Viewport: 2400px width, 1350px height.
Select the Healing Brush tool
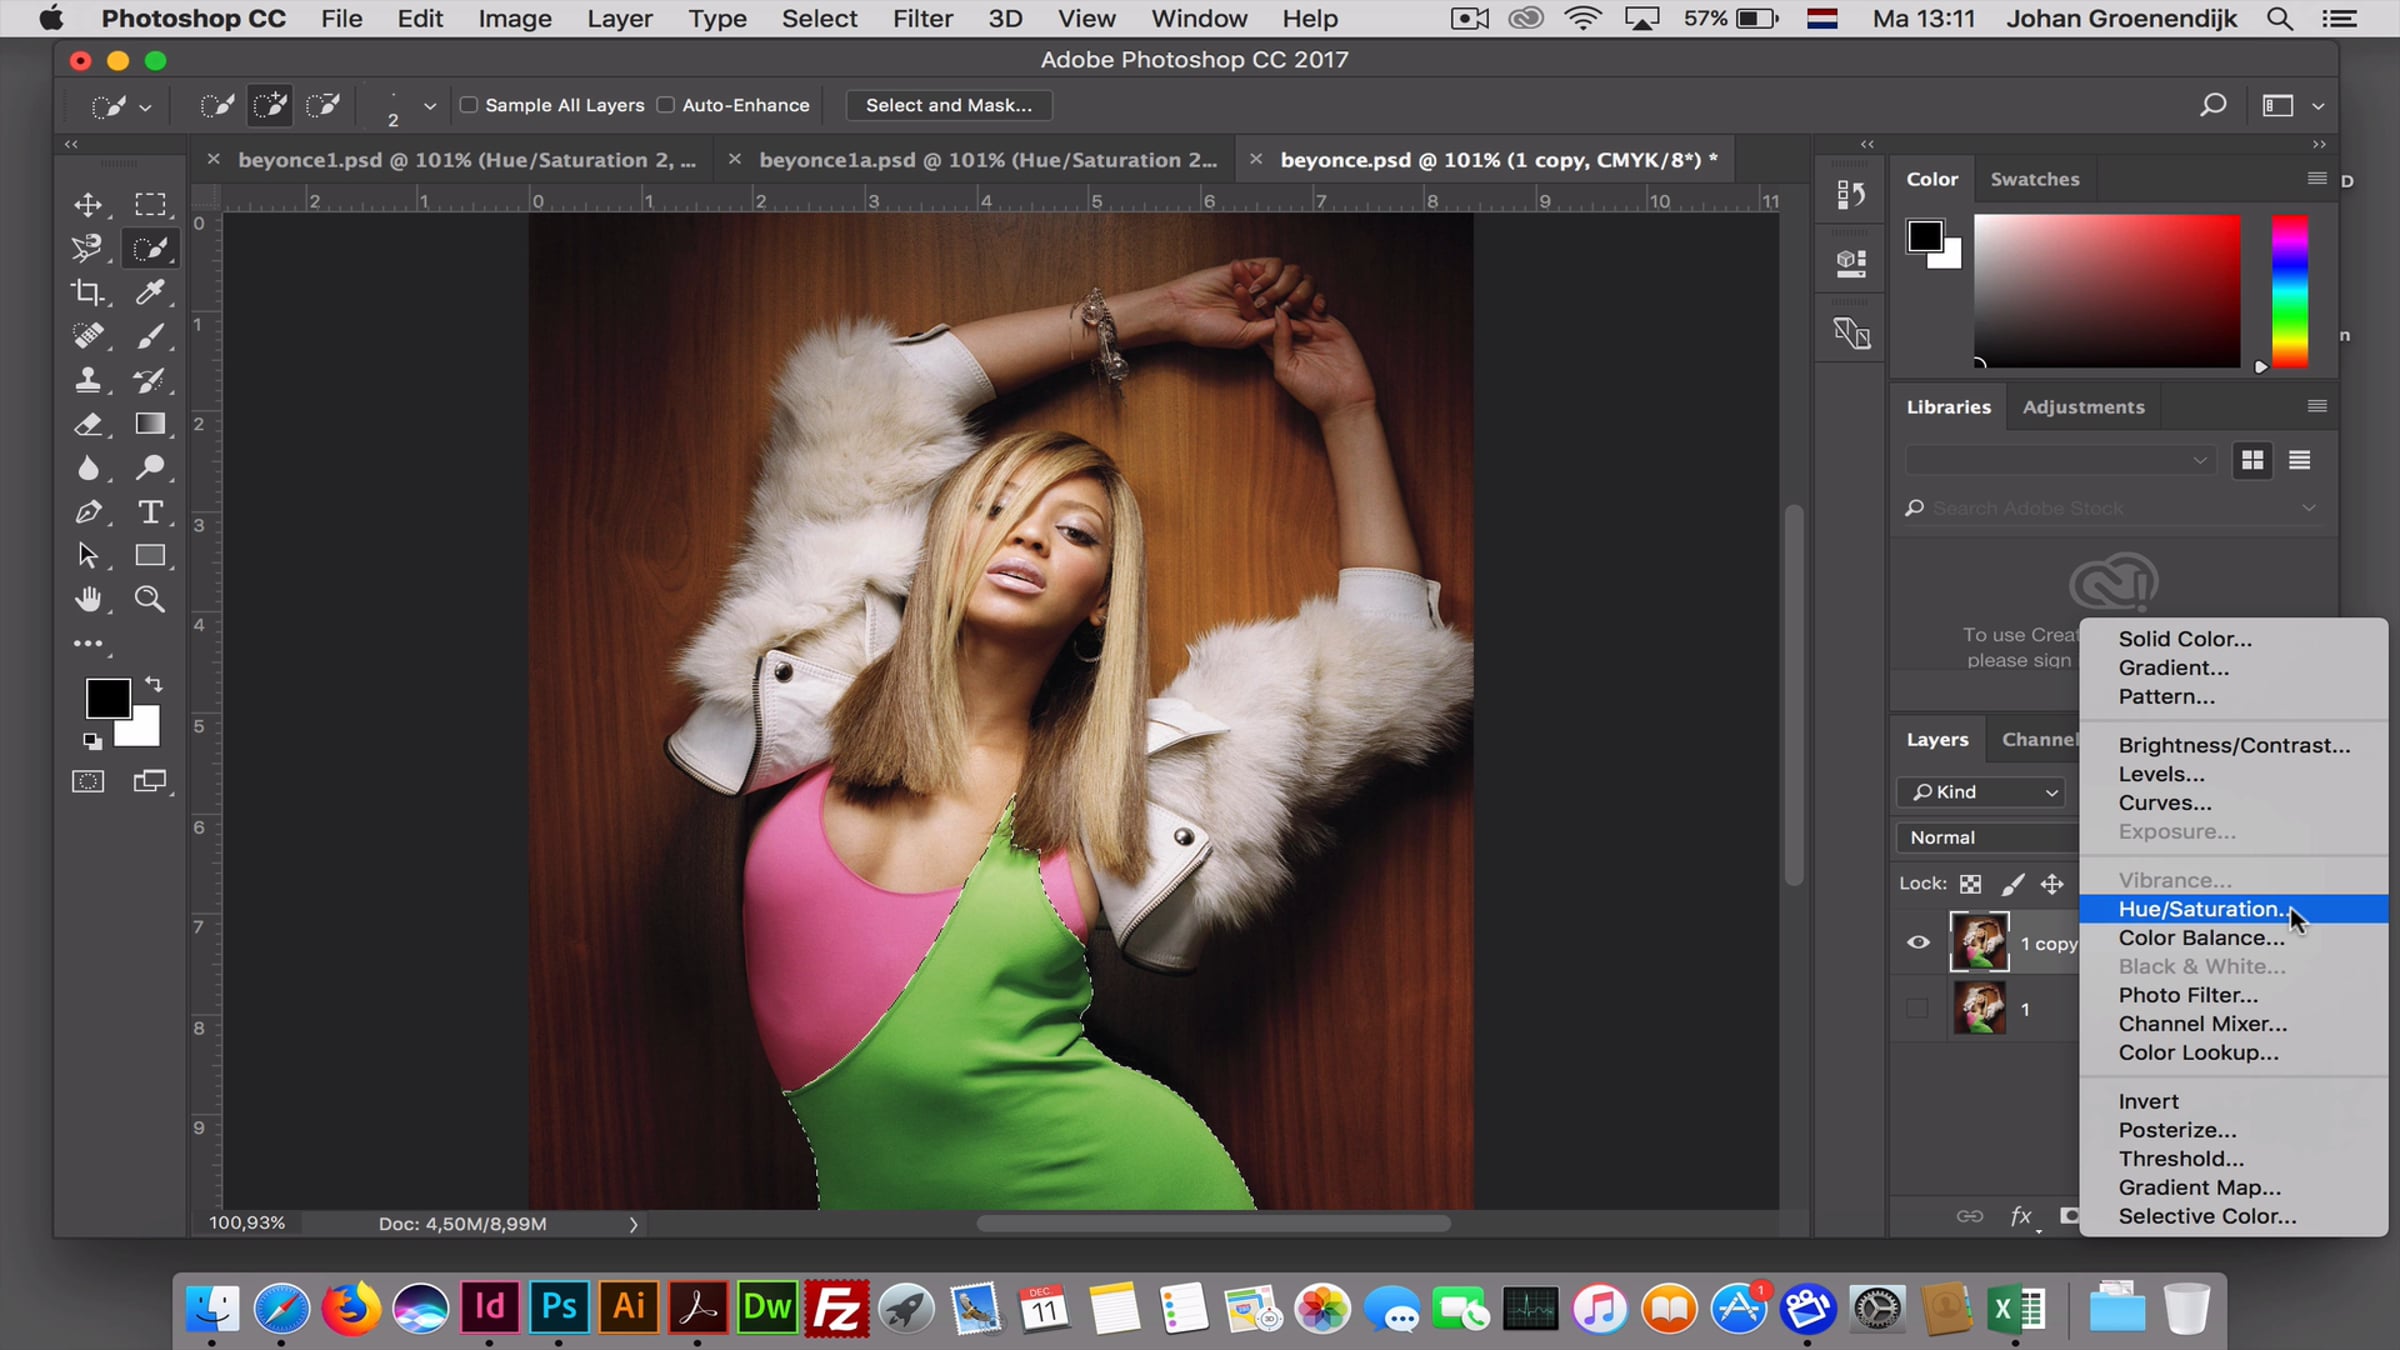coord(88,336)
